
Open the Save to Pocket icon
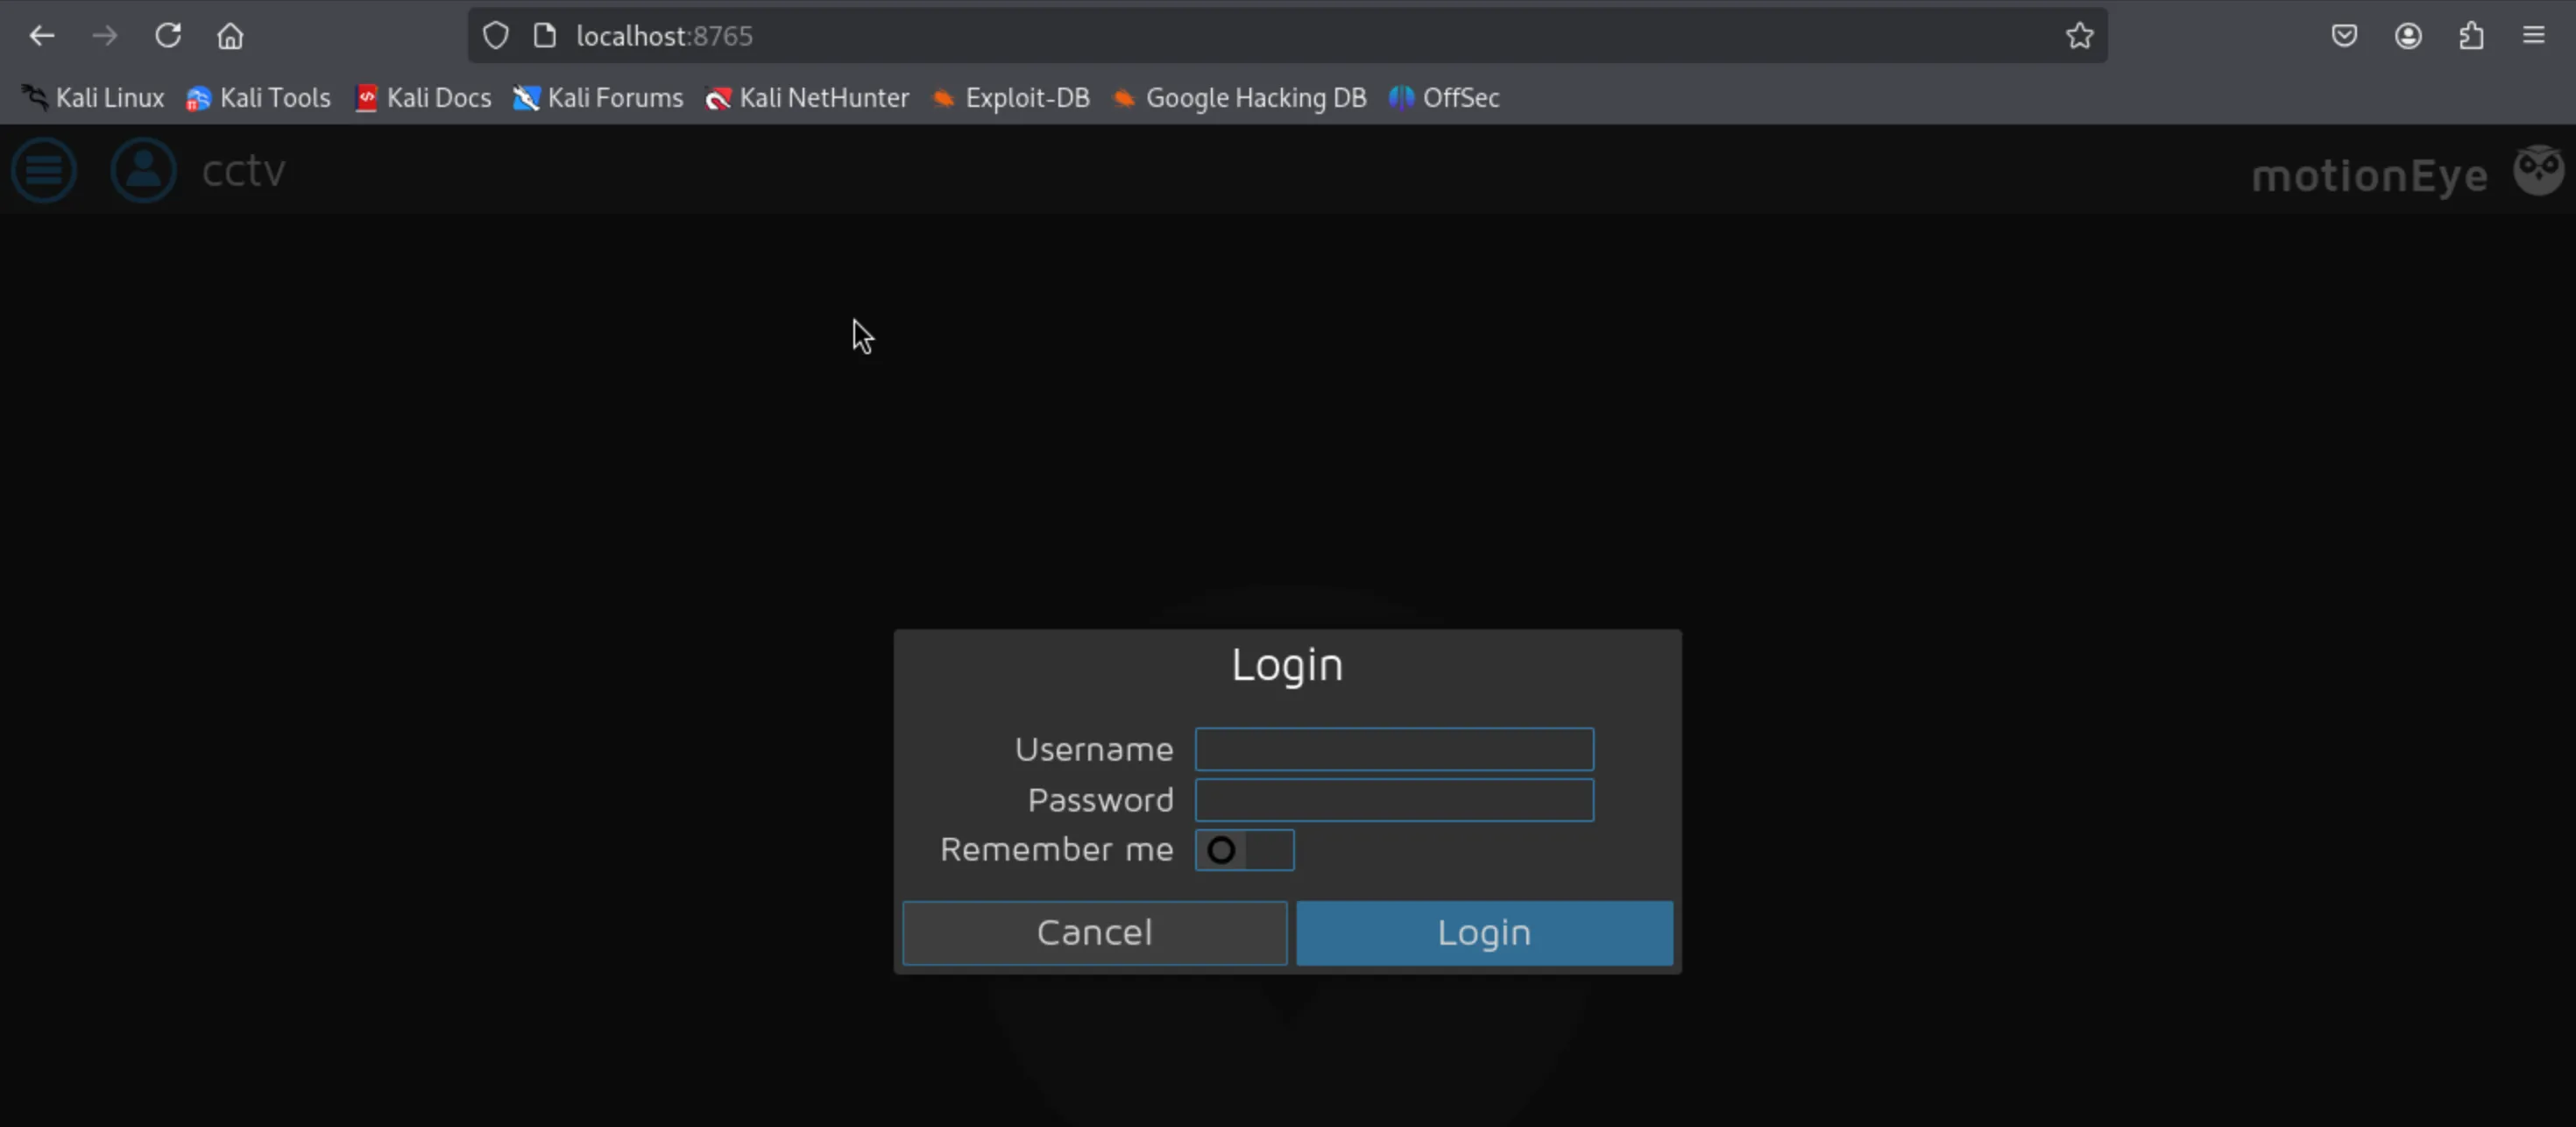pyautogui.click(x=2344, y=36)
